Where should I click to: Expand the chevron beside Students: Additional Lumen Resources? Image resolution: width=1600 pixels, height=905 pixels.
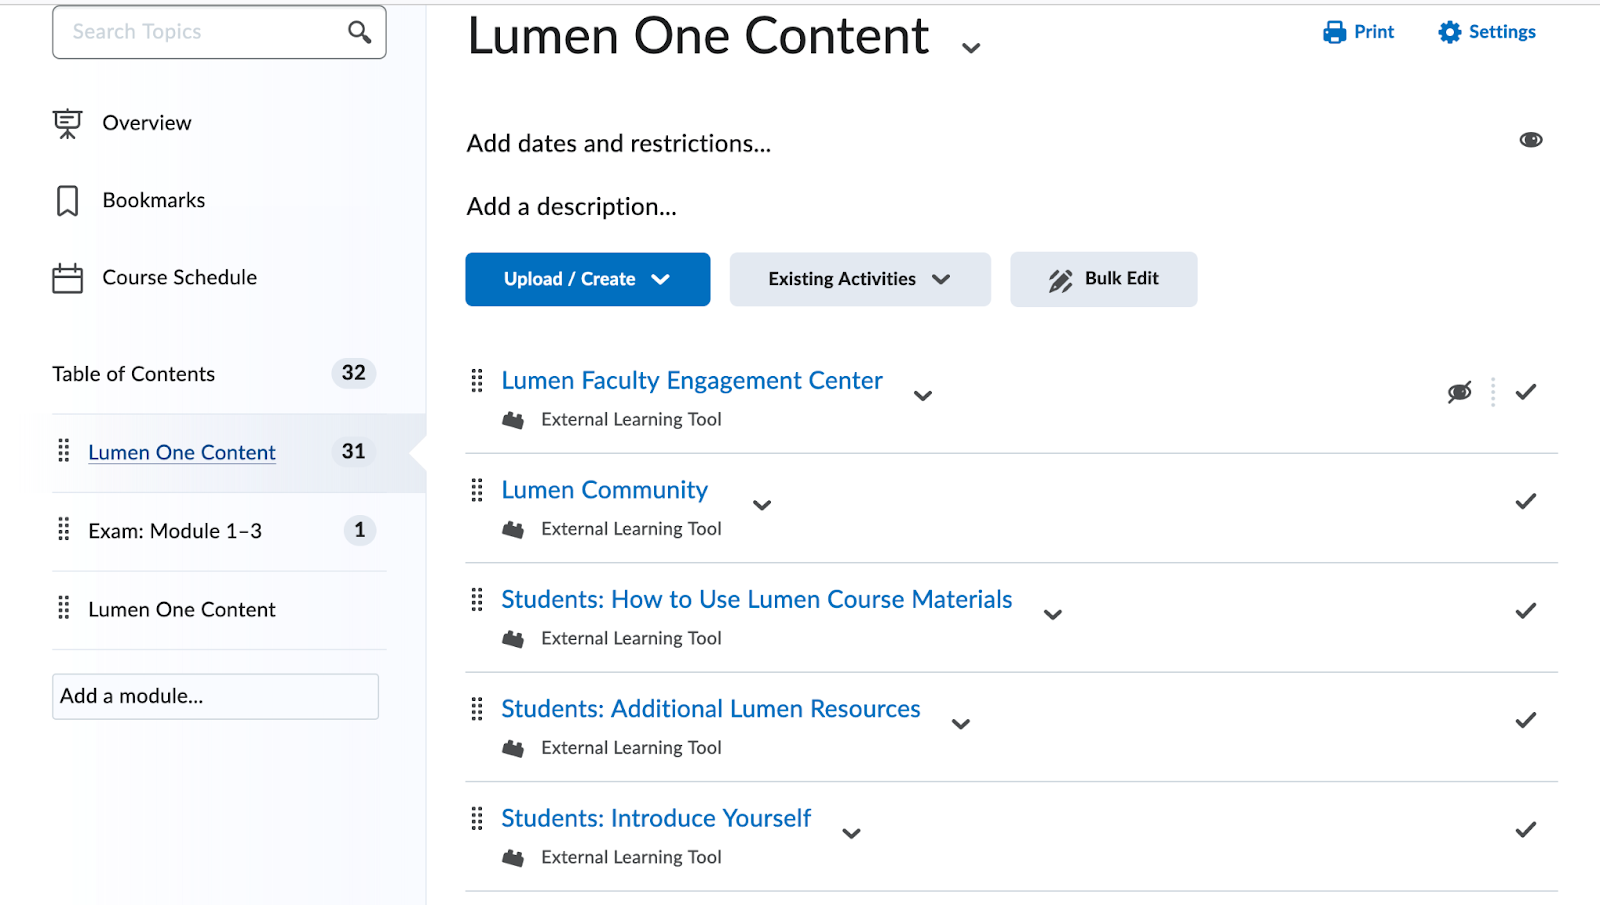click(x=960, y=724)
